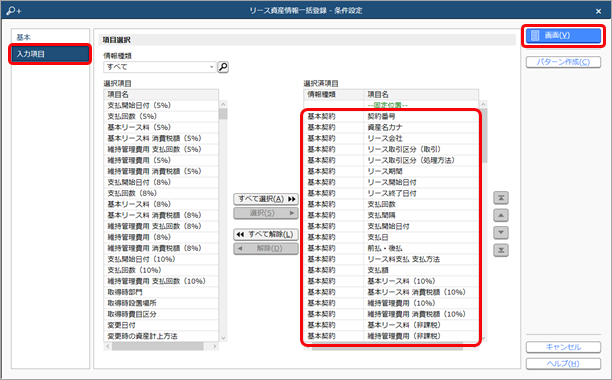Click the 項目名 column header in 選択済項目
This screenshot has height=380, width=612.
(421, 94)
